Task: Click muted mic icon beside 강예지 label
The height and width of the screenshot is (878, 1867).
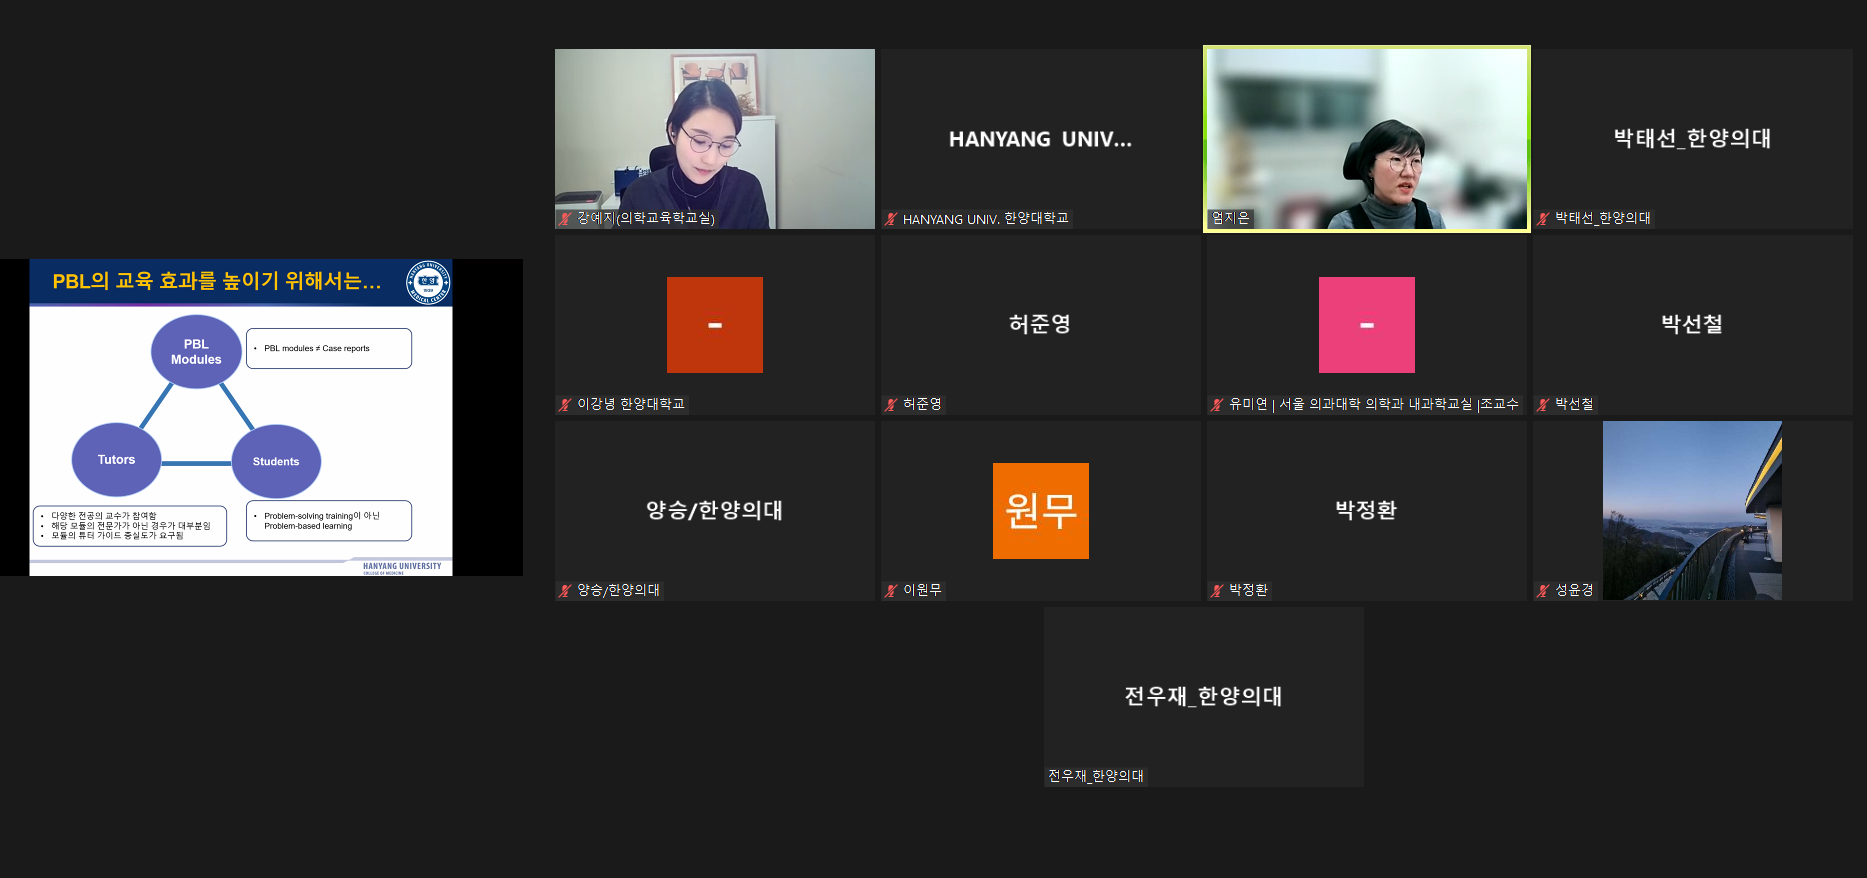Action: pyautogui.click(x=566, y=218)
